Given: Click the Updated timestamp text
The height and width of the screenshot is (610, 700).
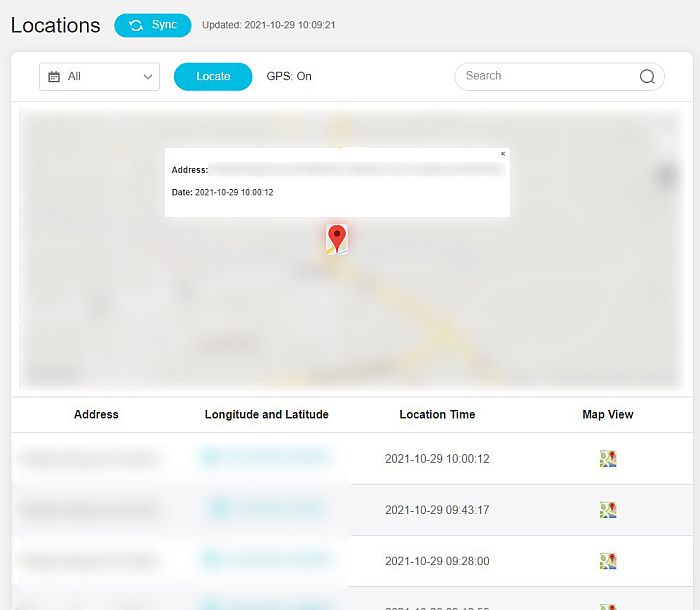Looking at the screenshot, I should pyautogui.click(x=269, y=25).
